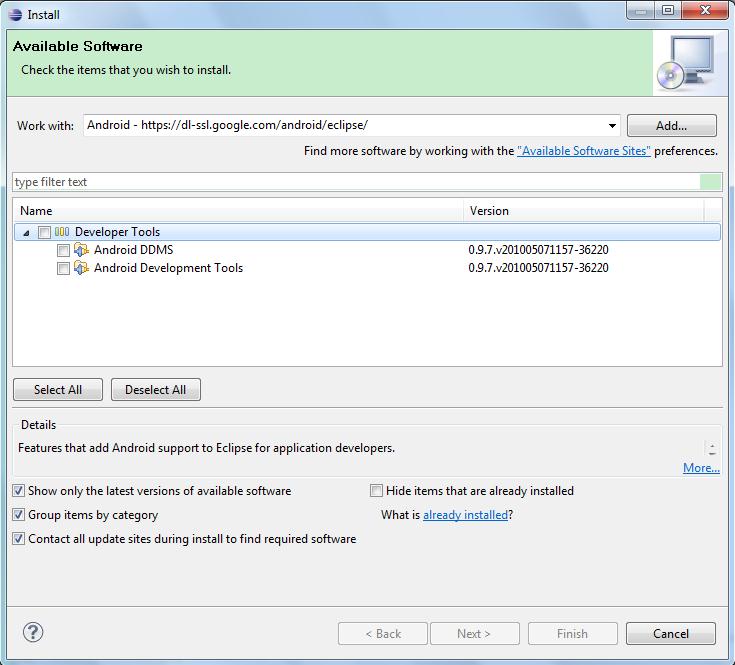Check the Android Development Tools checkbox
This screenshot has height=665, width=735.
(x=63, y=268)
